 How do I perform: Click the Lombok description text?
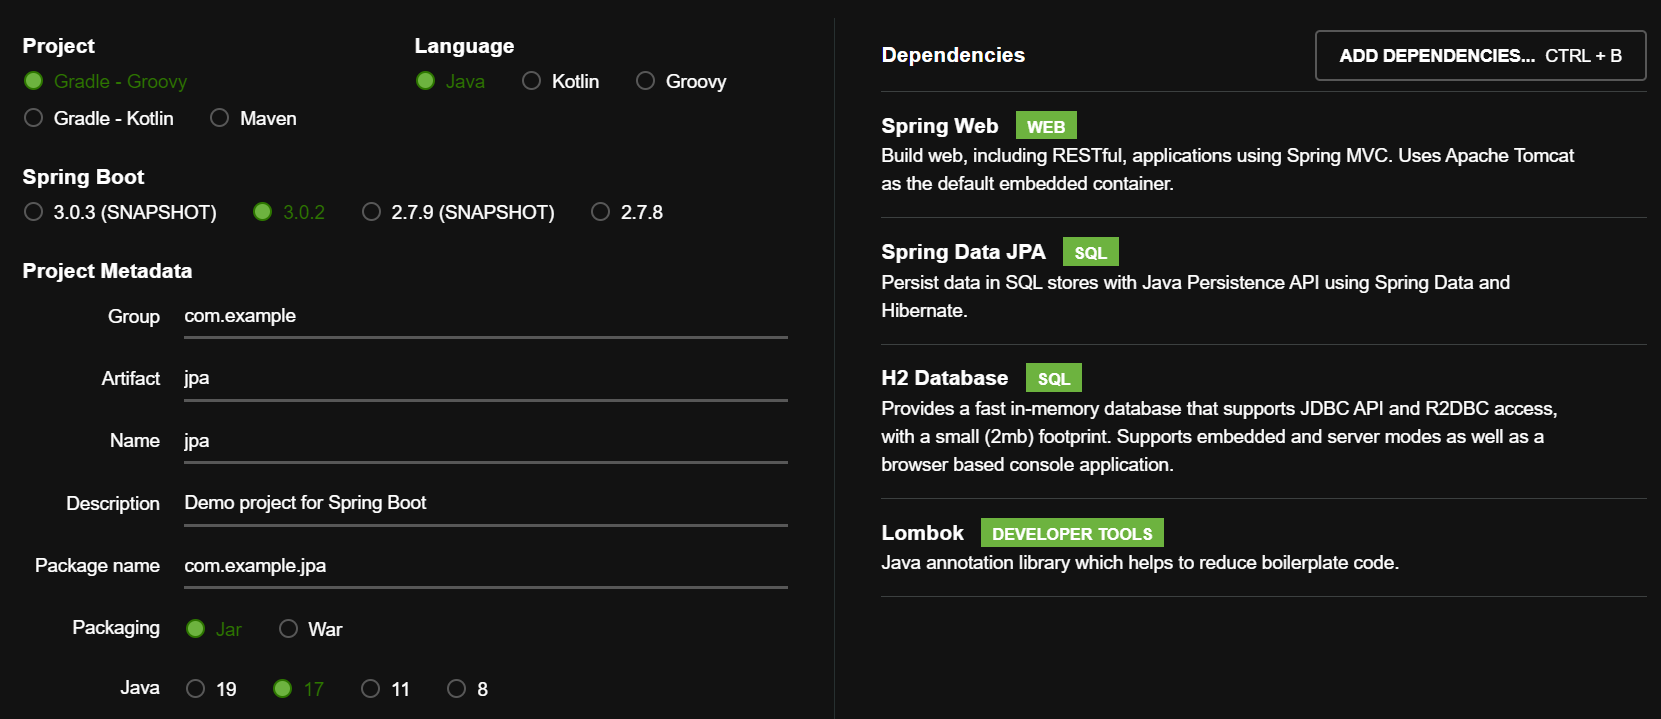pyautogui.click(x=1140, y=563)
